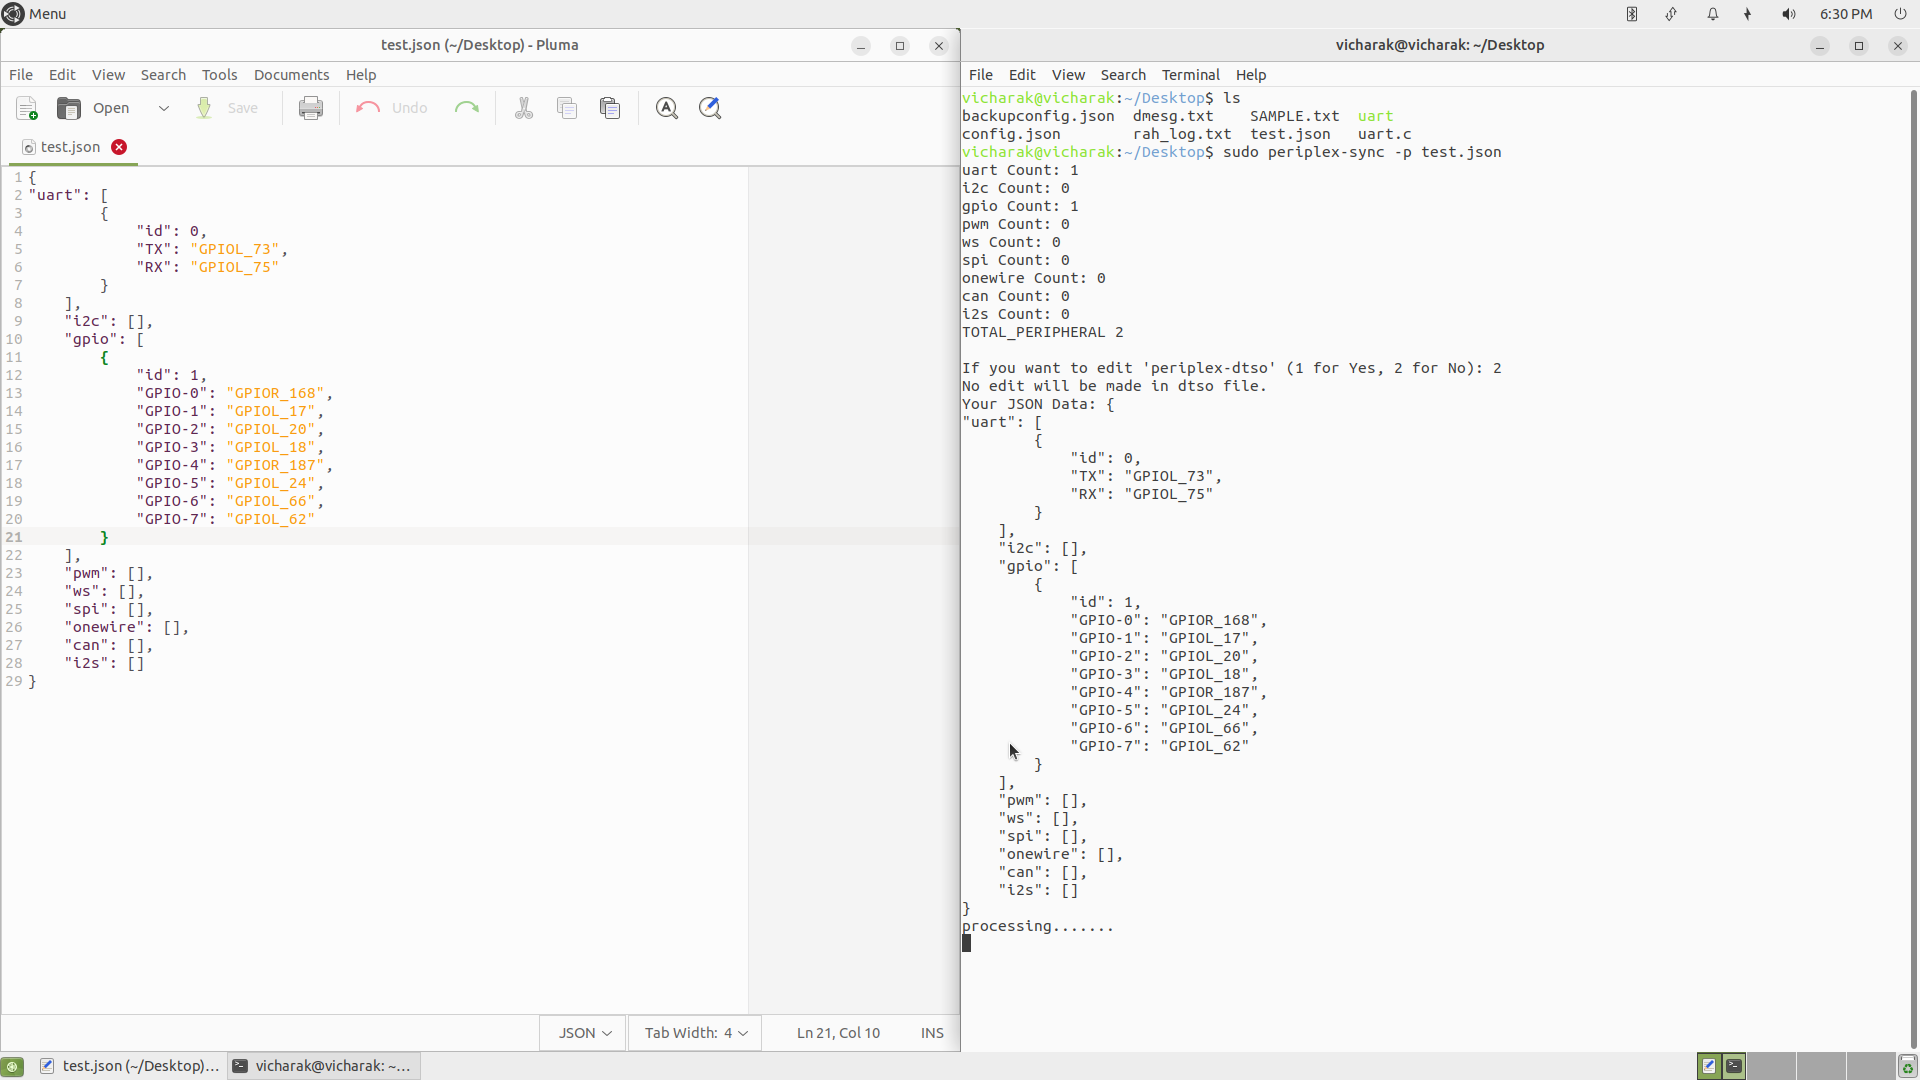Save the test.json document
This screenshot has width=1920, height=1080.
[228, 108]
